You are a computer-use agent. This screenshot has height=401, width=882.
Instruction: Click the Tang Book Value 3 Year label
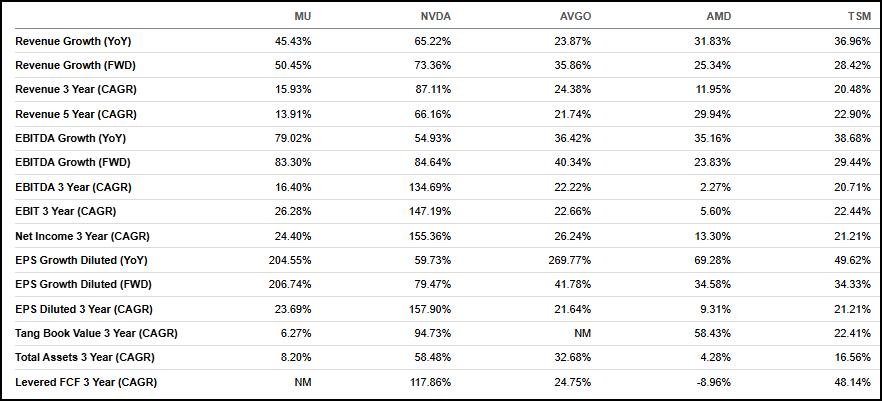(96, 333)
